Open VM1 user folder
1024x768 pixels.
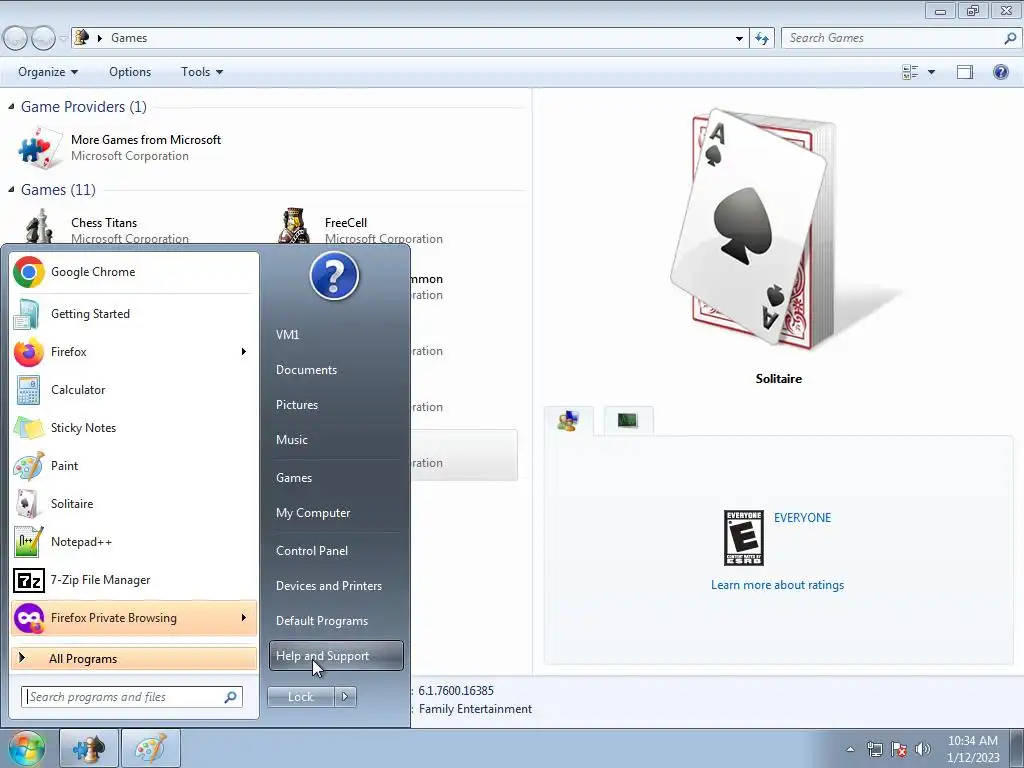(x=336, y=334)
